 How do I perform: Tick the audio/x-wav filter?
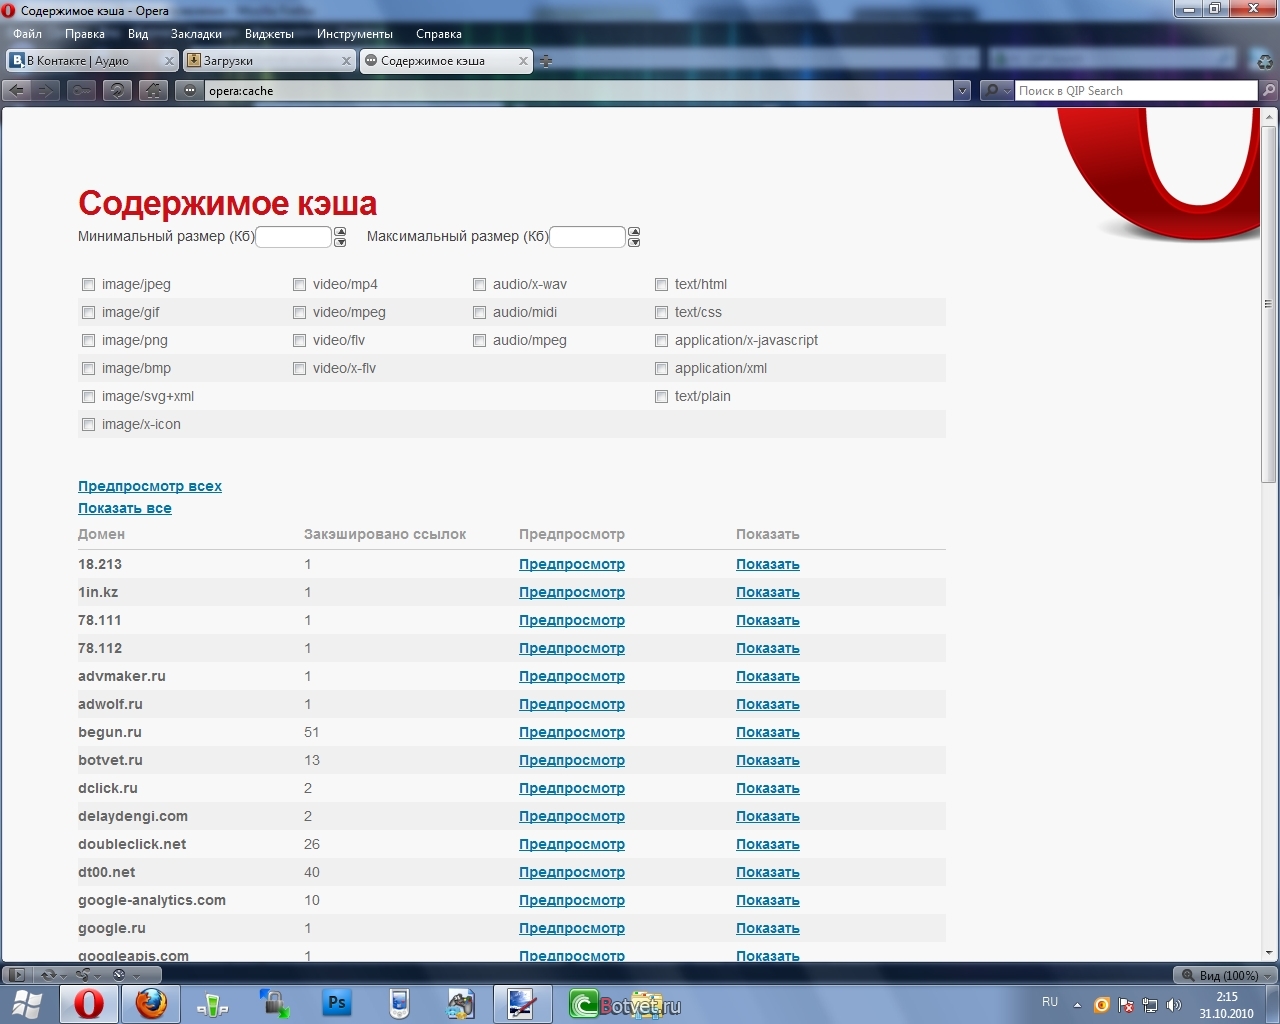[x=479, y=285]
